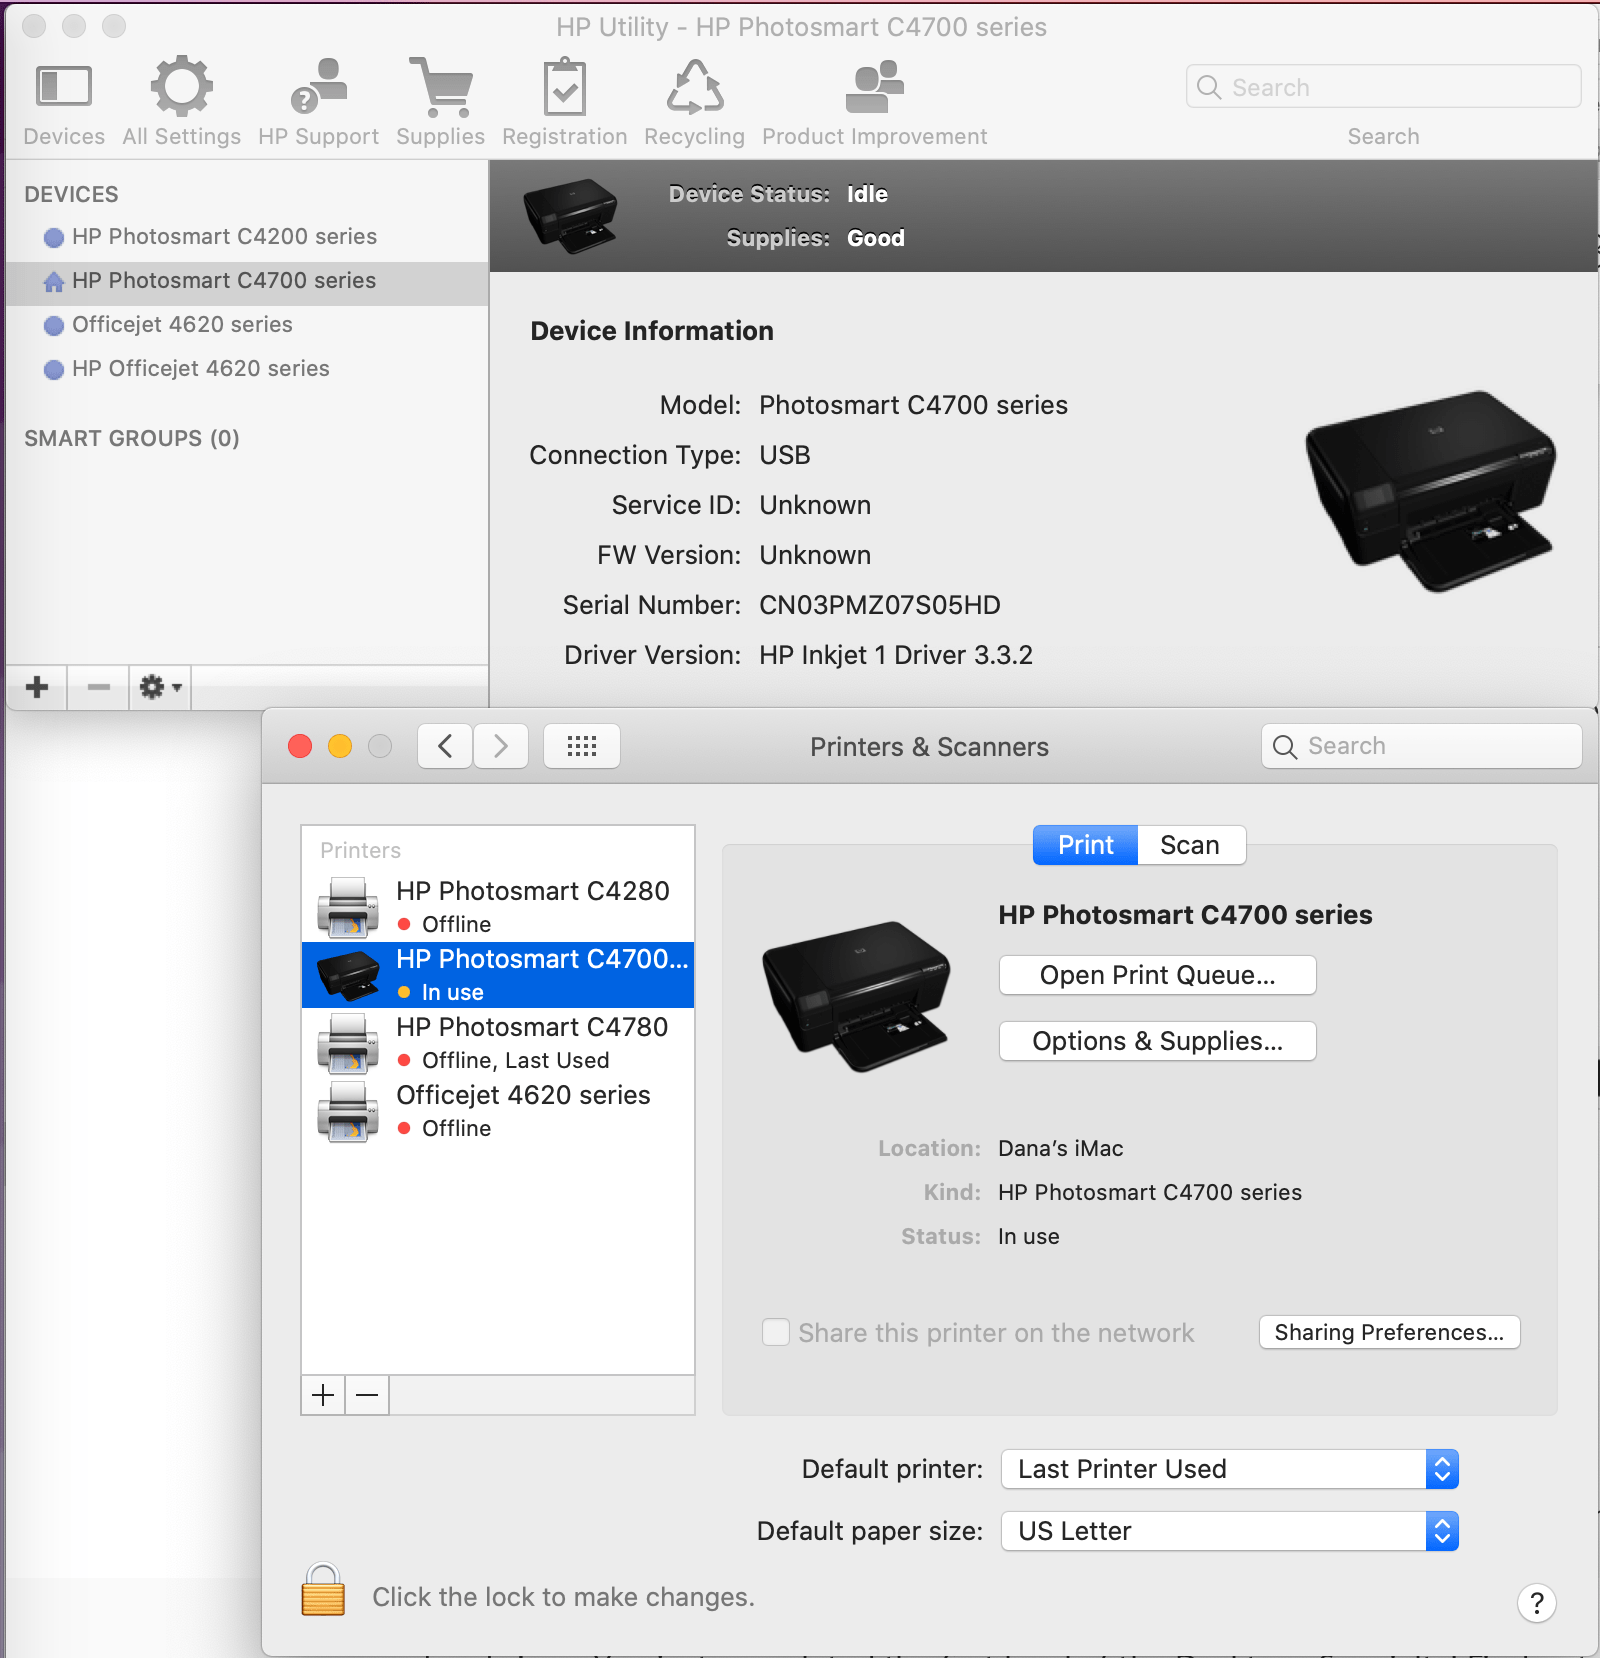Remove the selected printer with minus button
Image resolution: width=1600 pixels, height=1658 pixels.
tap(367, 1395)
